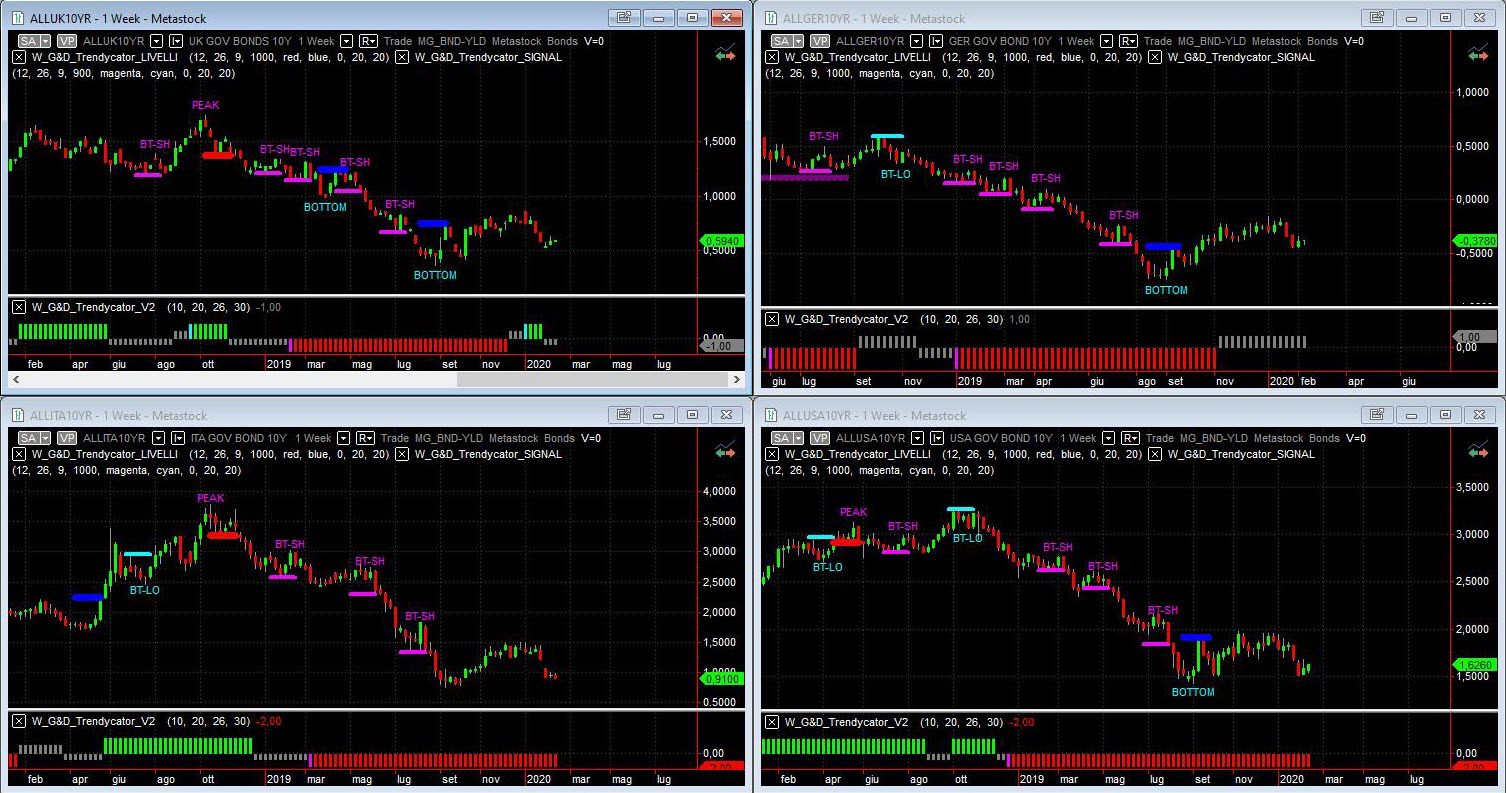The height and width of the screenshot is (793, 1506).
Task: Click the -0,3780 price tag in GER chart
Action: pyautogui.click(x=1474, y=241)
